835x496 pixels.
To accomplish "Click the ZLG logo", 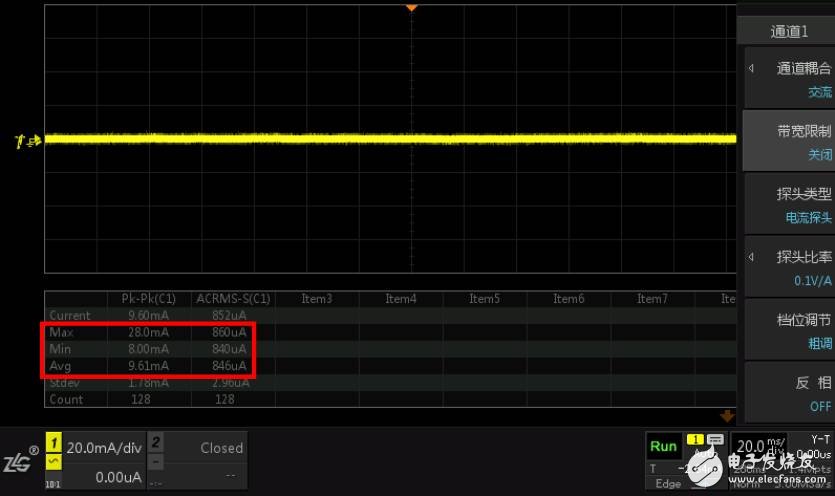I will (20, 462).
